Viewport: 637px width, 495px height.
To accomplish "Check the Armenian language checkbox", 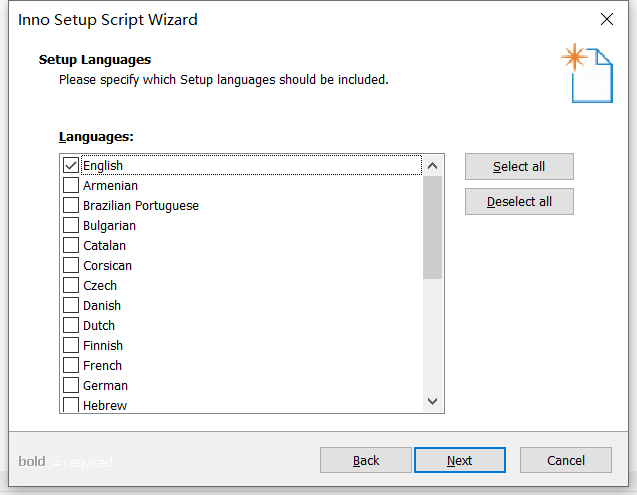I will (71, 185).
